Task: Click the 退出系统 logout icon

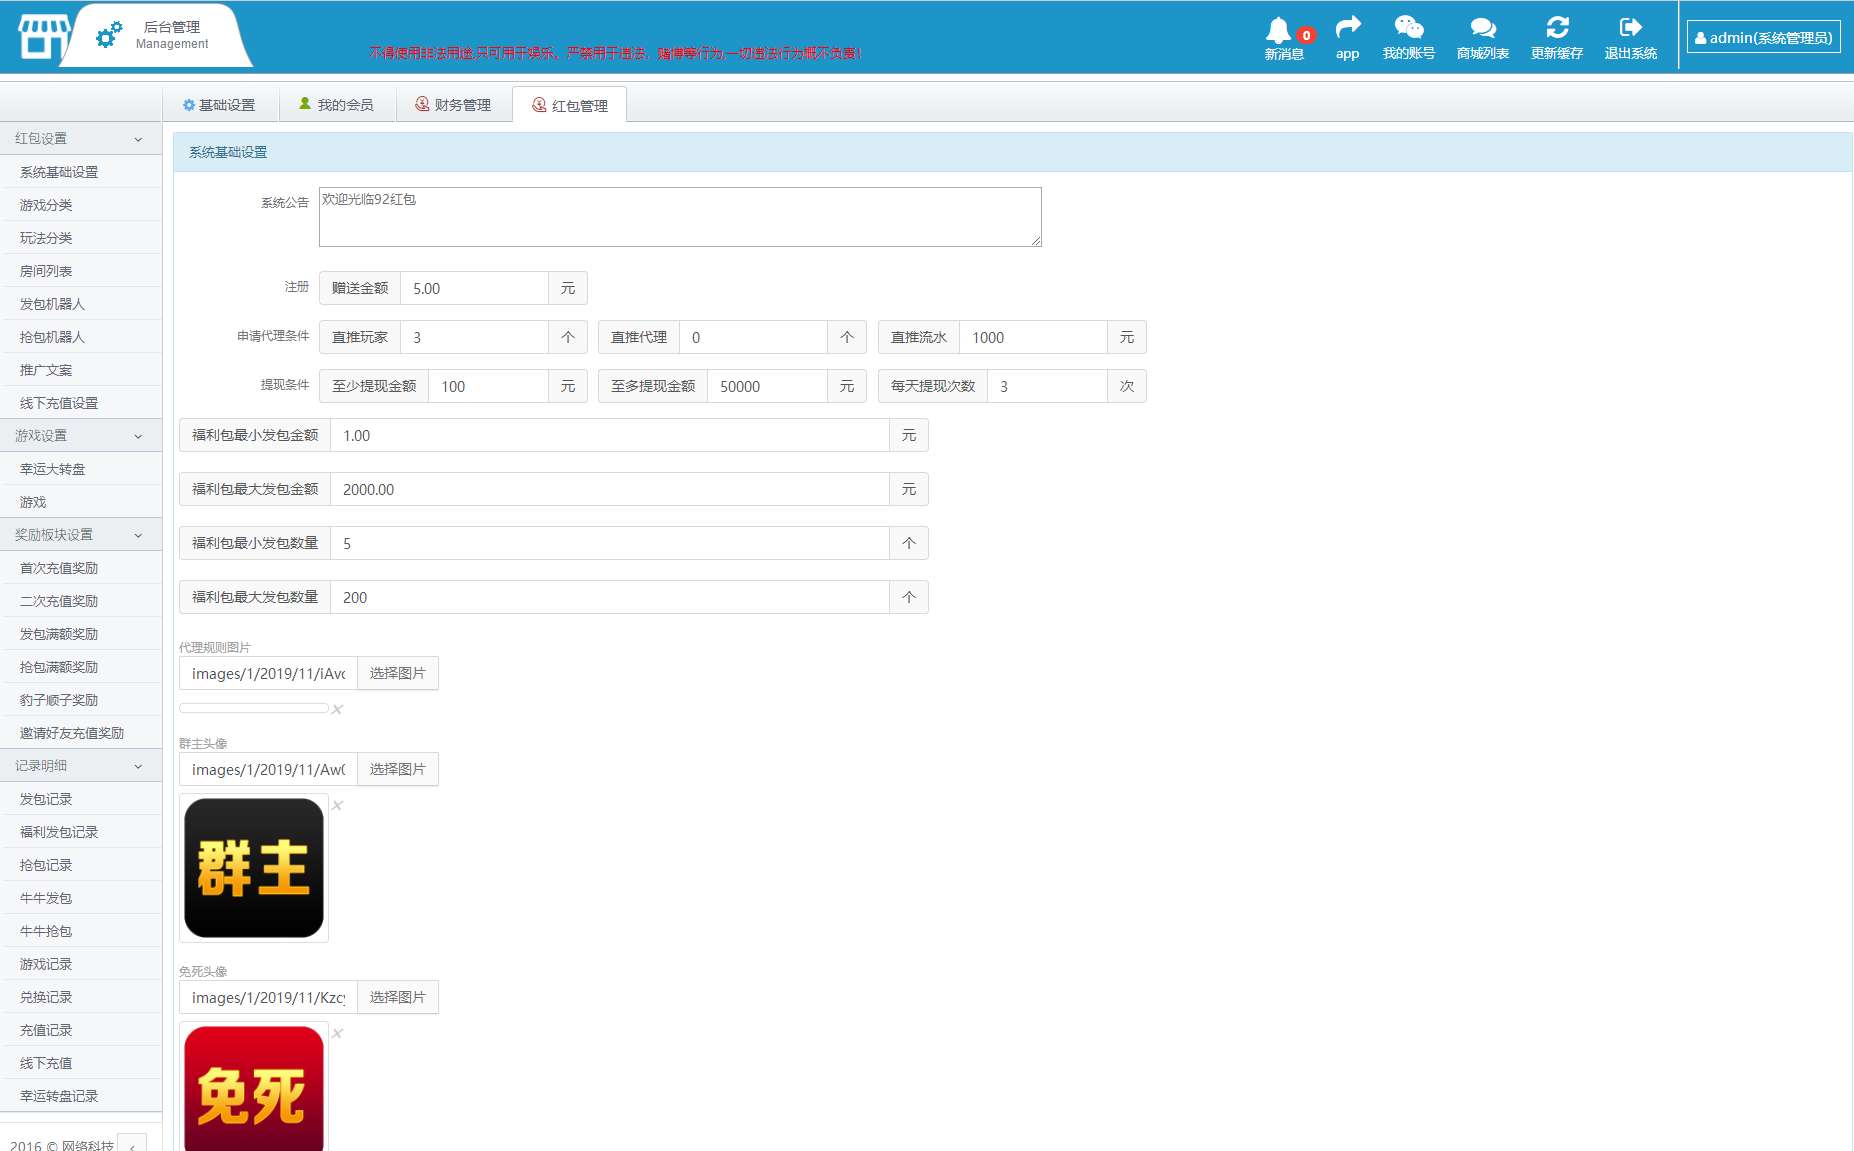Action: pos(1631,27)
